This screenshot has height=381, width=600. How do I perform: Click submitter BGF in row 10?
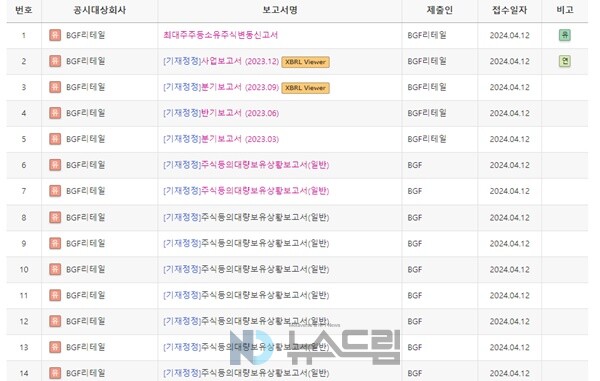tap(415, 270)
